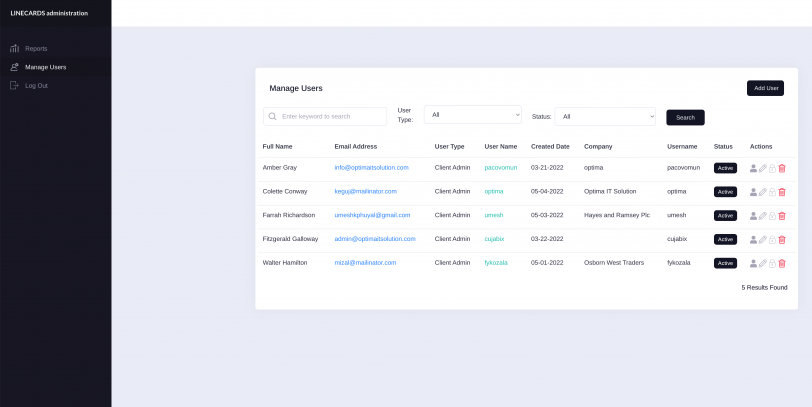Select Manage Users in the sidebar

[45, 67]
